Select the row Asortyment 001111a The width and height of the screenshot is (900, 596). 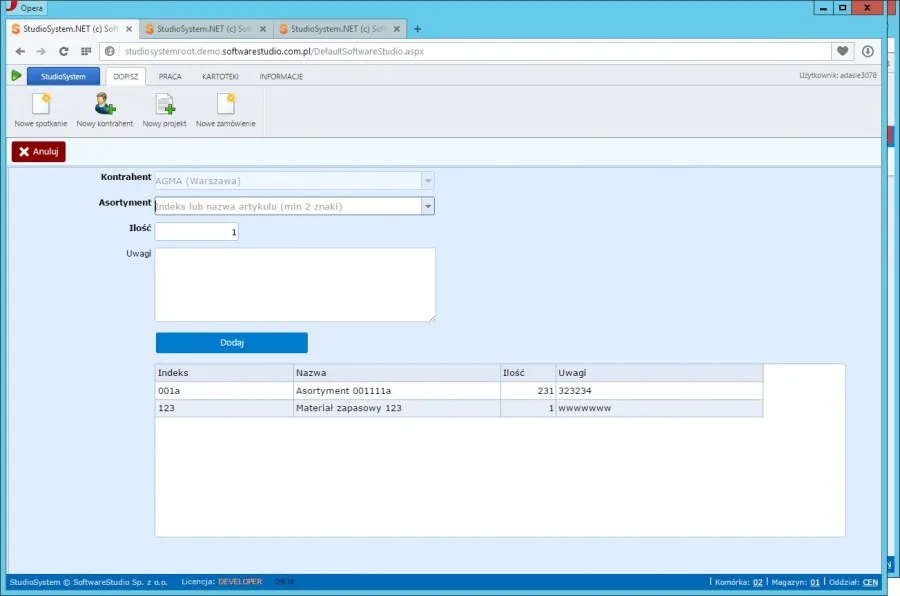point(459,390)
